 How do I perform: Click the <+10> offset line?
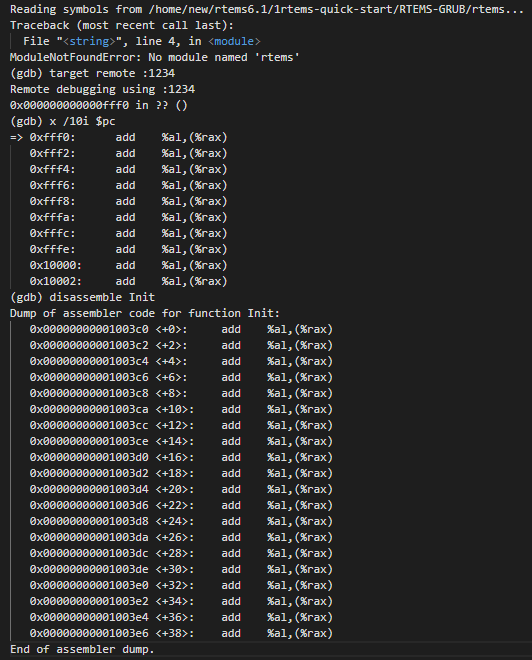tap(181, 409)
